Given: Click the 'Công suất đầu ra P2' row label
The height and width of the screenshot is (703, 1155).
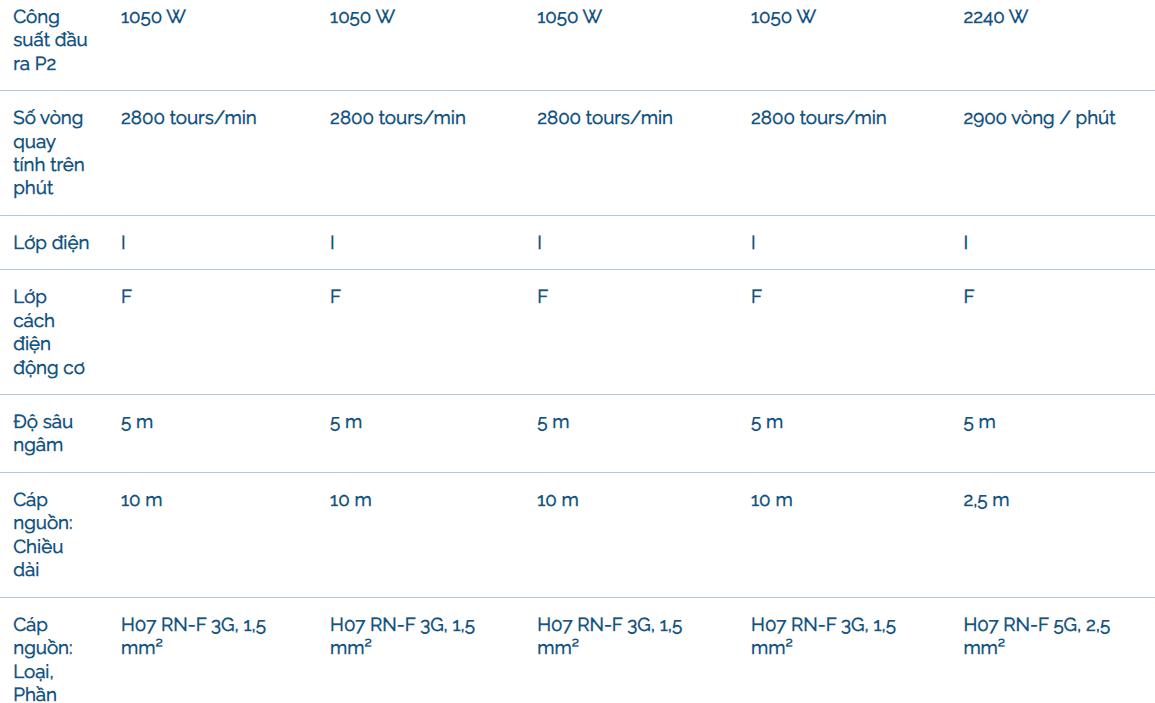Looking at the screenshot, I should click(x=50, y=40).
